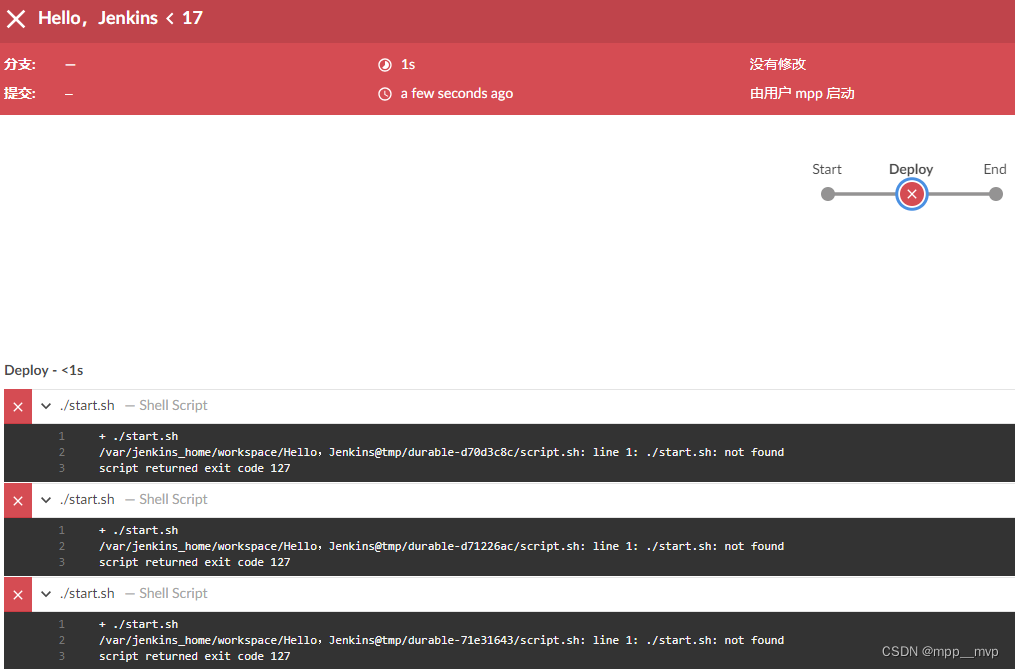1015x669 pixels.
Task: Click the third step's exit code 127 line
Action: (194, 656)
